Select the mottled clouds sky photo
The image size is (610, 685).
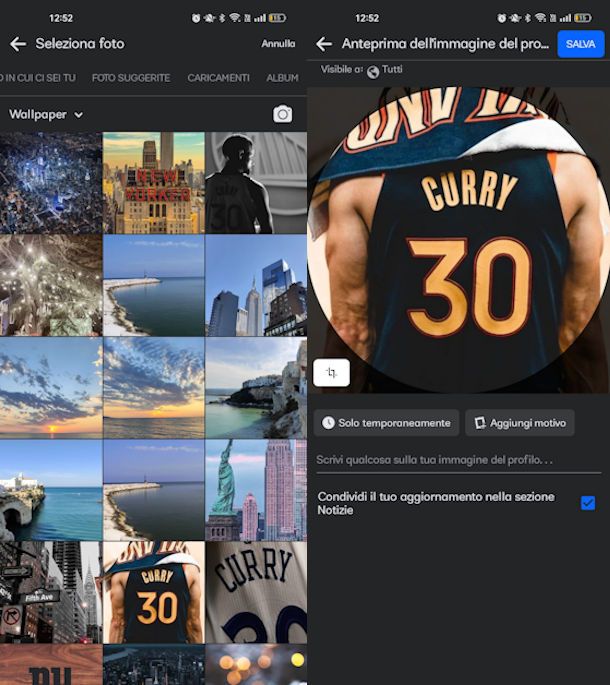pyautogui.click(x=153, y=388)
